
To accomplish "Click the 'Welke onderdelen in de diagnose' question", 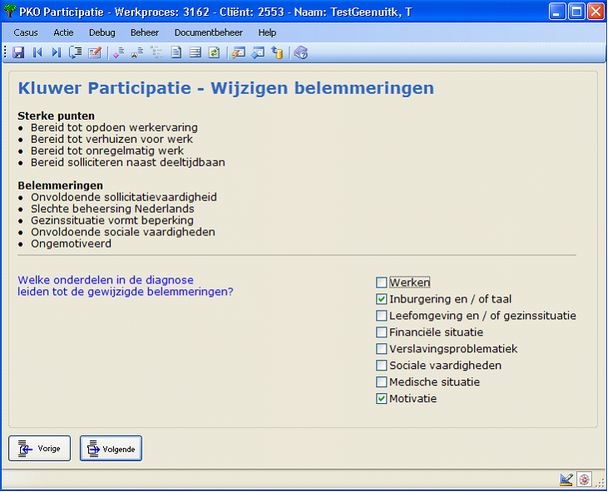I will coord(105,280).
